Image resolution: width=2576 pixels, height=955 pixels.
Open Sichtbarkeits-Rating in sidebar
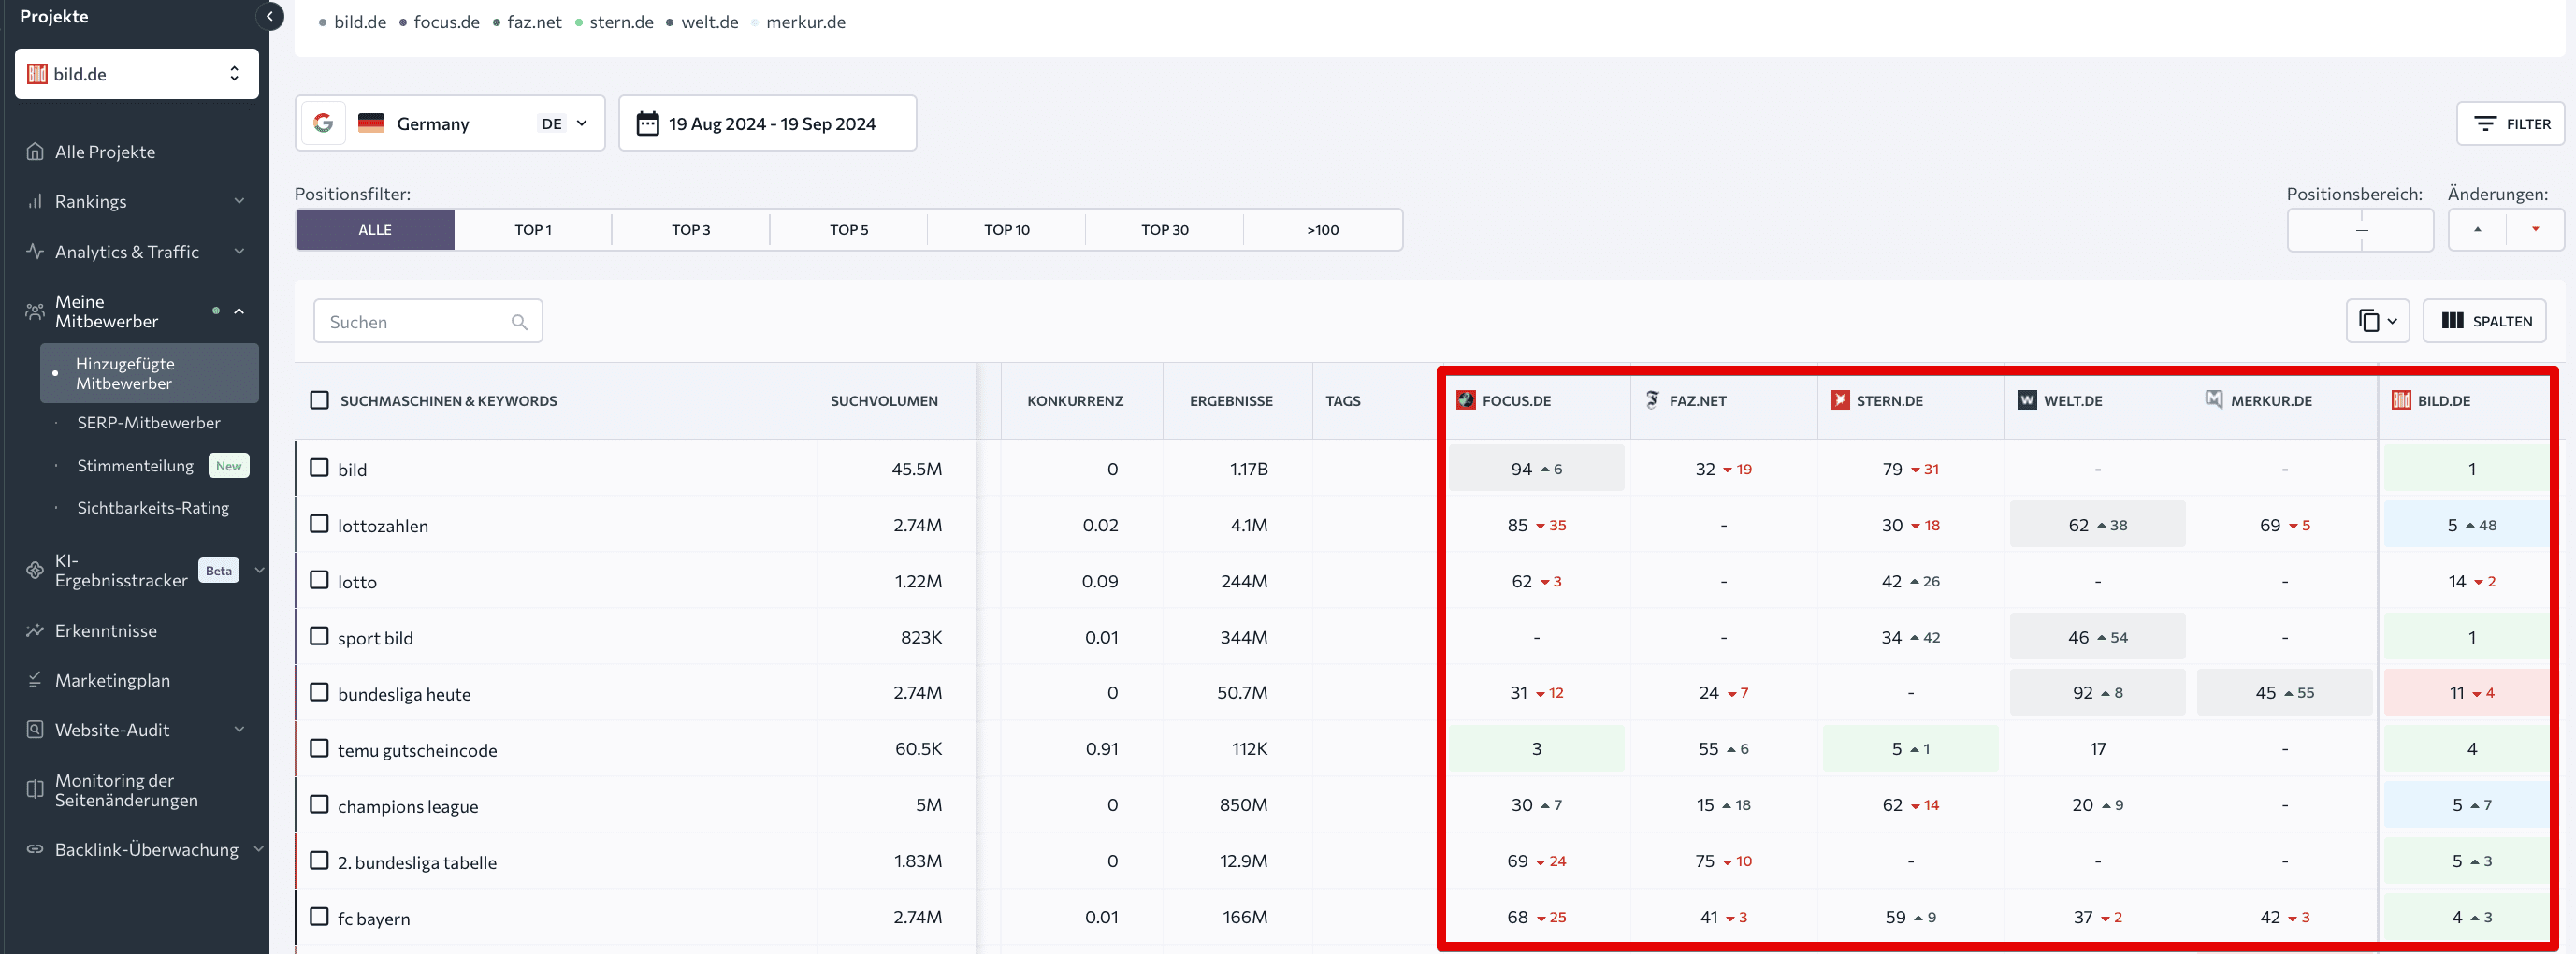pyautogui.click(x=153, y=508)
